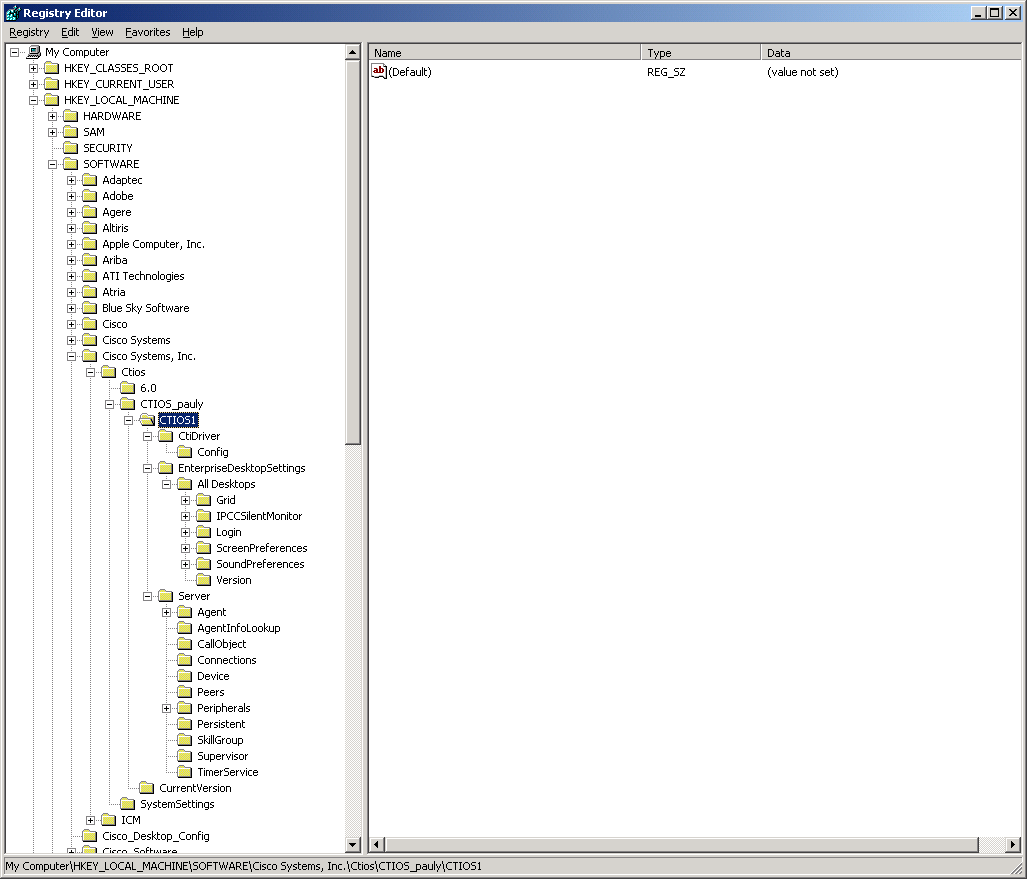Collapse the CTIOS_pauly key
The width and height of the screenshot is (1027, 879).
[109, 404]
